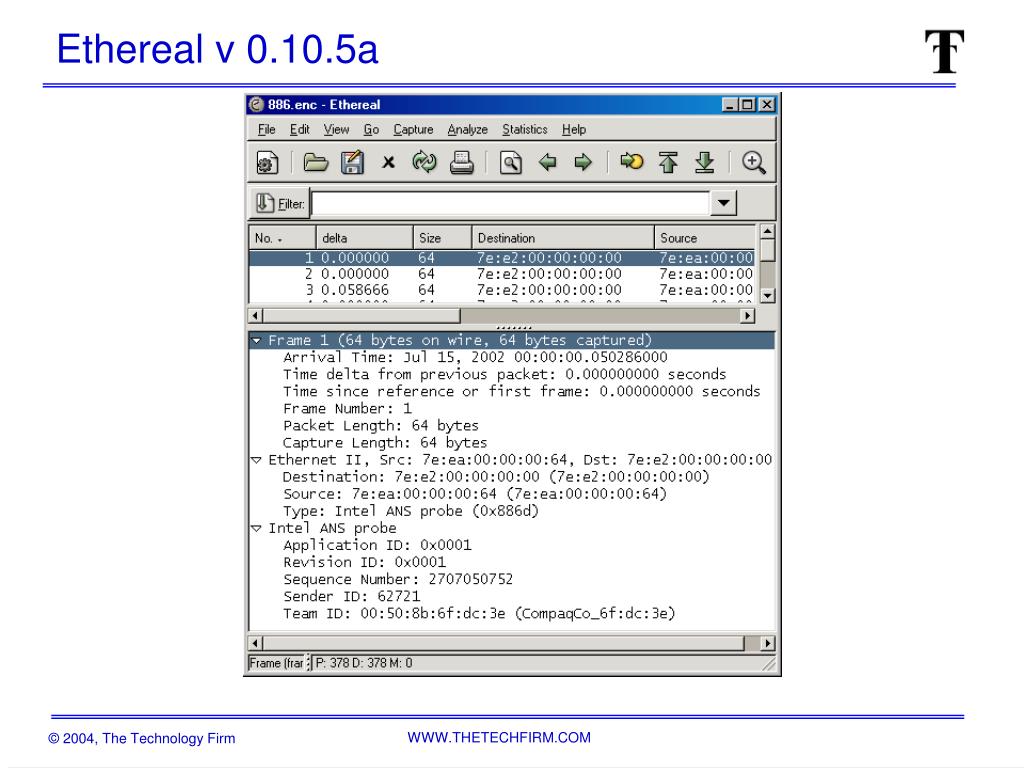Select the Type: Intel ANS probe line

[x=411, y=511]
